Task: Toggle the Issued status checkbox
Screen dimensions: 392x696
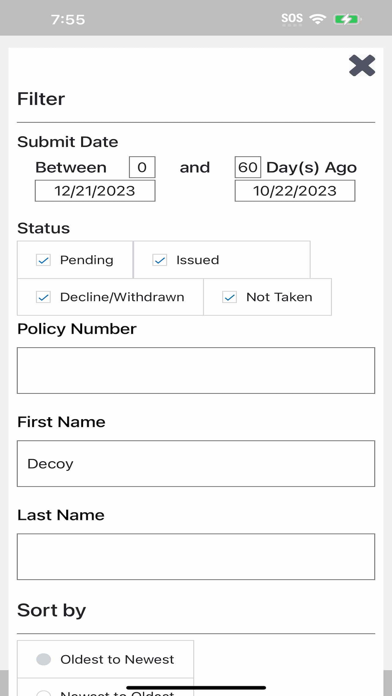Action: tap(159, 260)
